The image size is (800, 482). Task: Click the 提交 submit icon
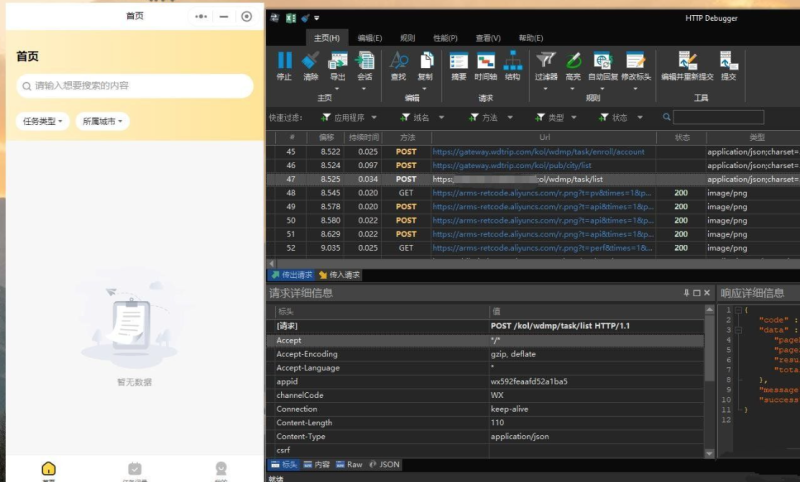point(728,61)
